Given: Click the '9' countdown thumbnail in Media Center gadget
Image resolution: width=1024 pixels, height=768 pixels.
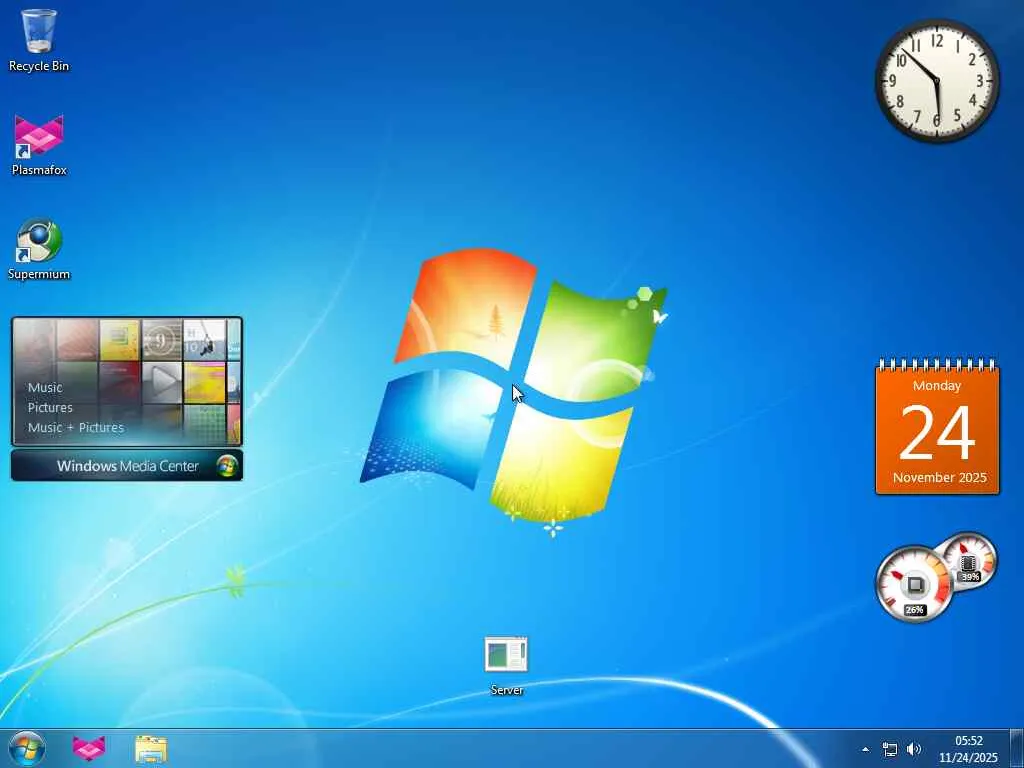Looking at the screenshot, I should pyautogui.click(x=162, y=340).
